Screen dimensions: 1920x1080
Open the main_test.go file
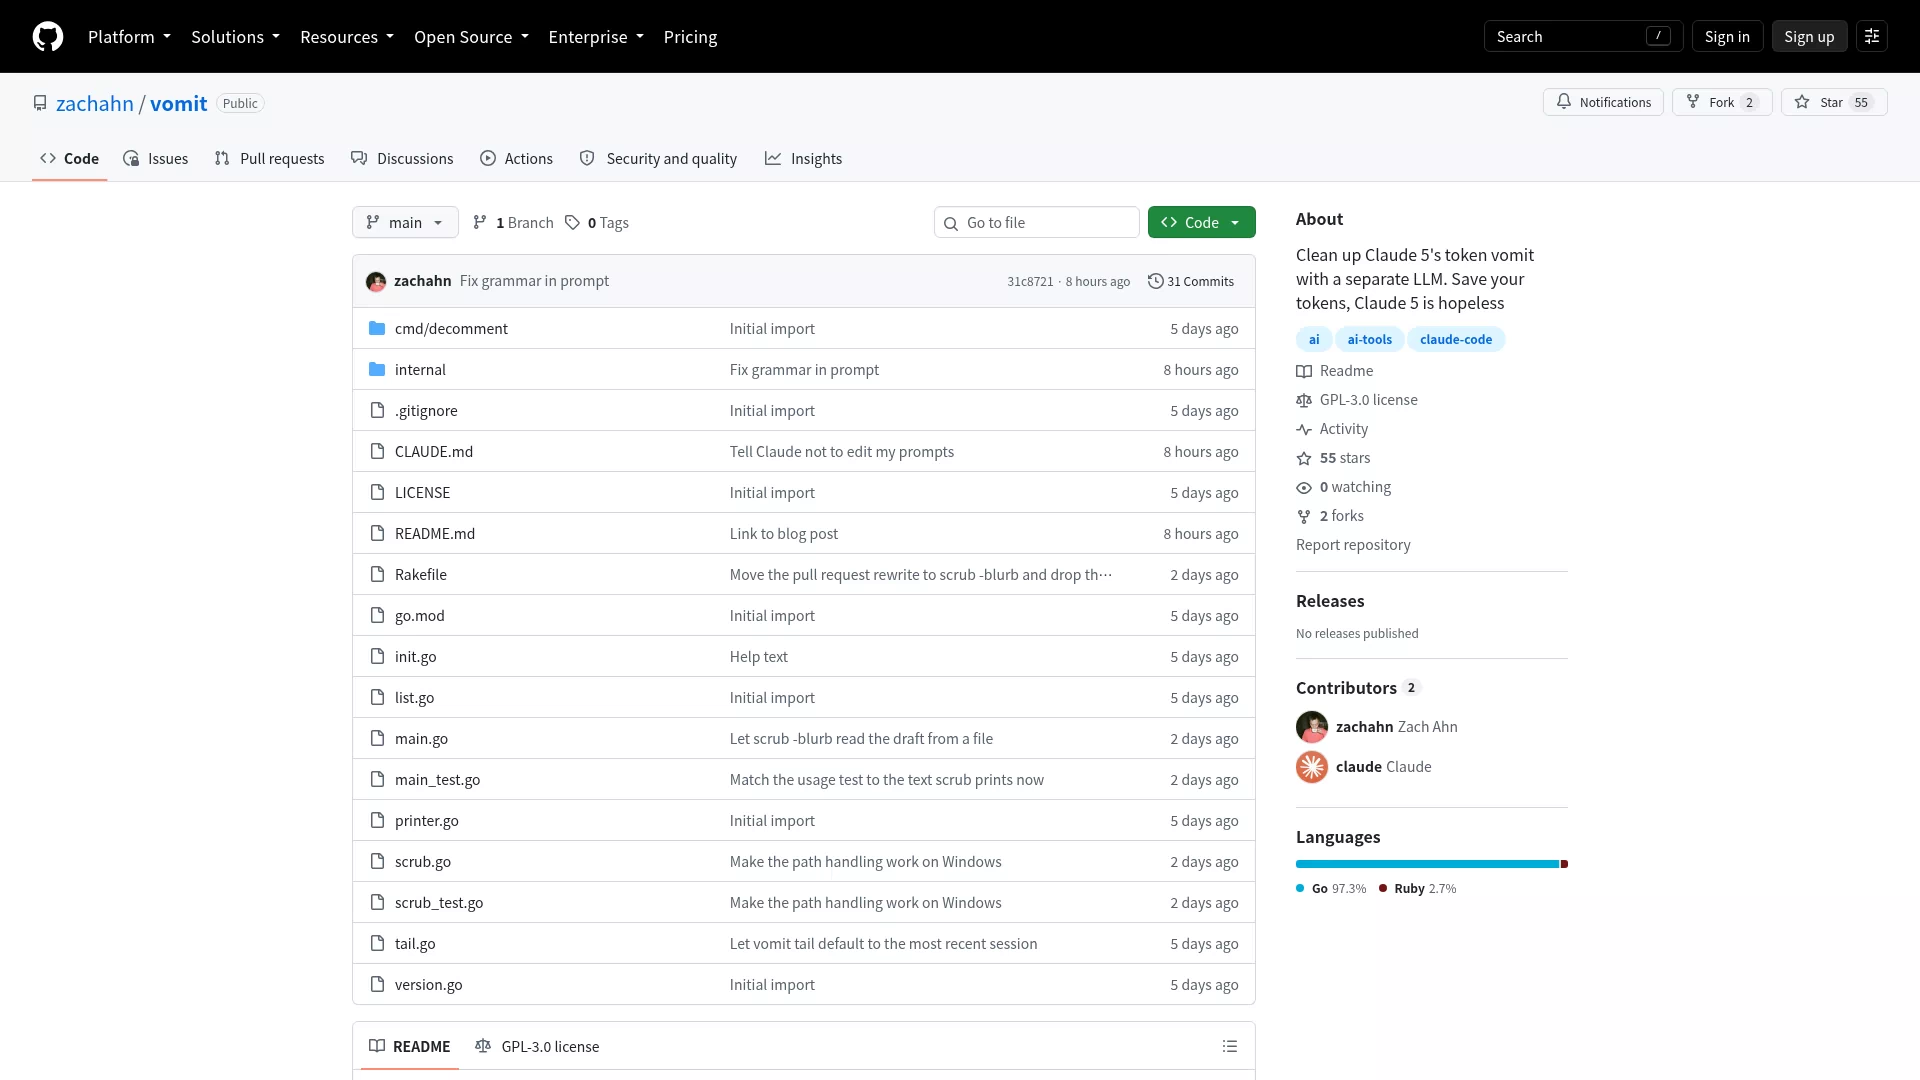click(437, 780)
